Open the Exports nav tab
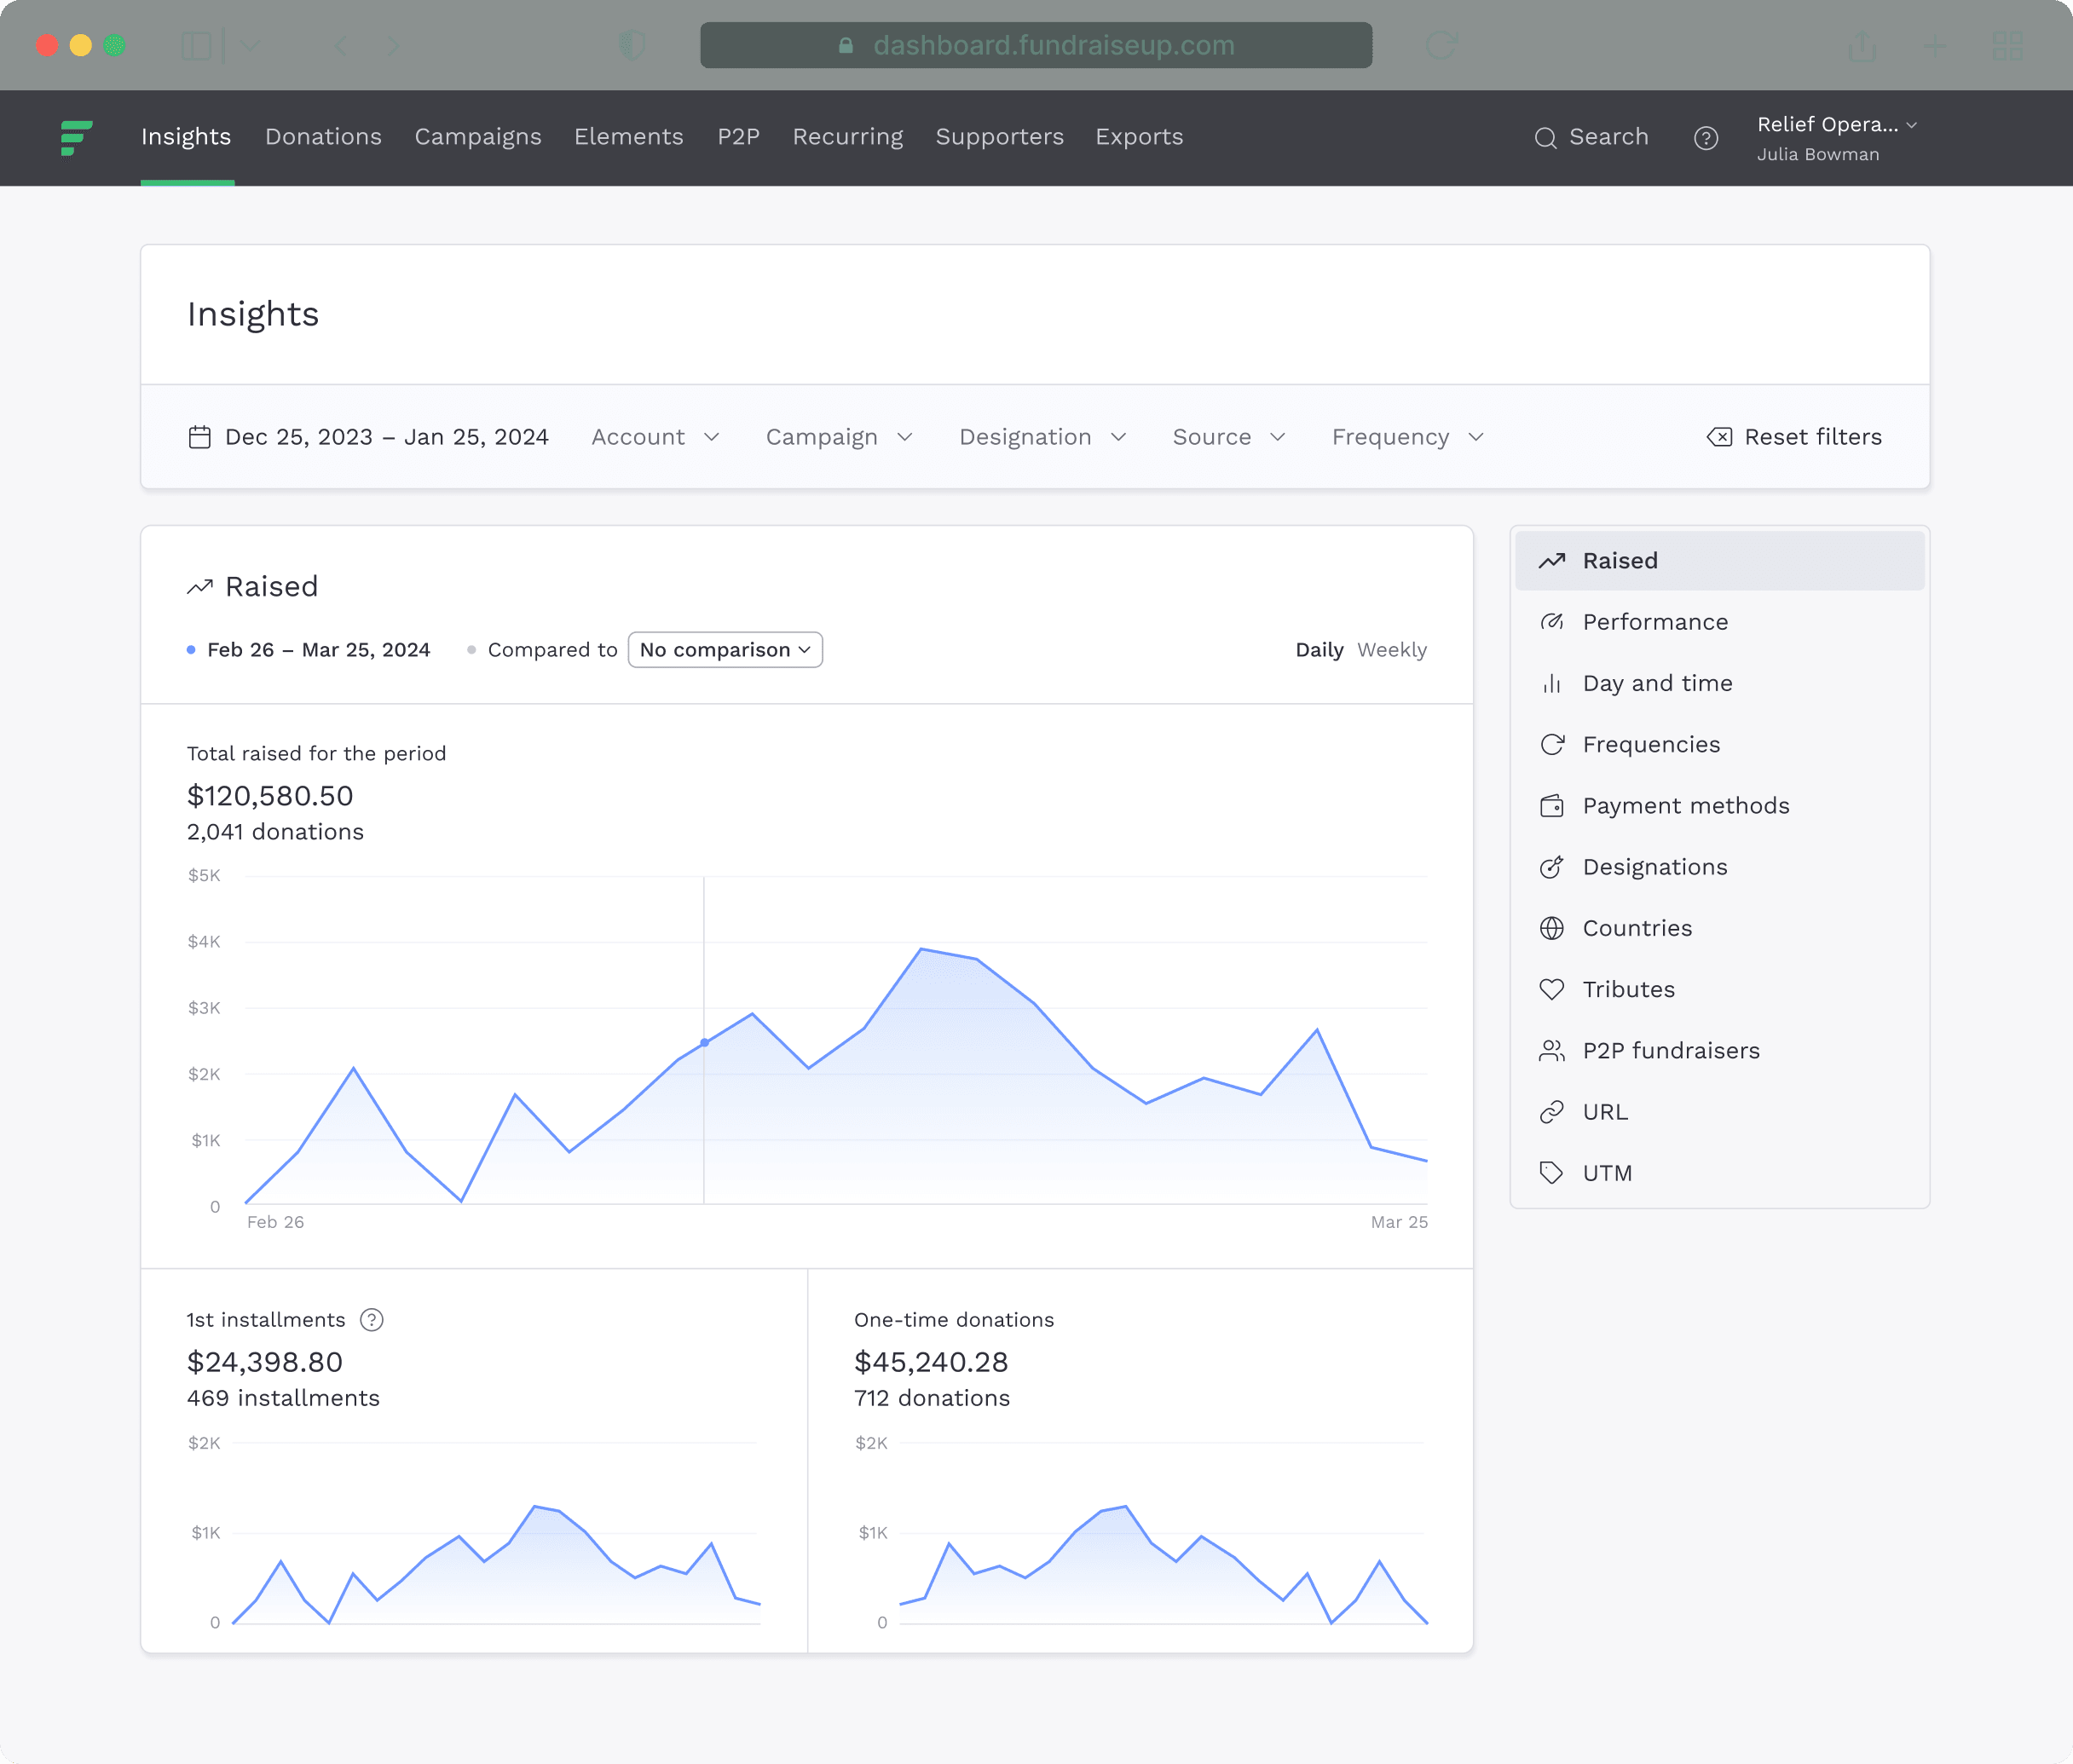The height and width of the screenshot is (1764, 2073). point(1139,137)
